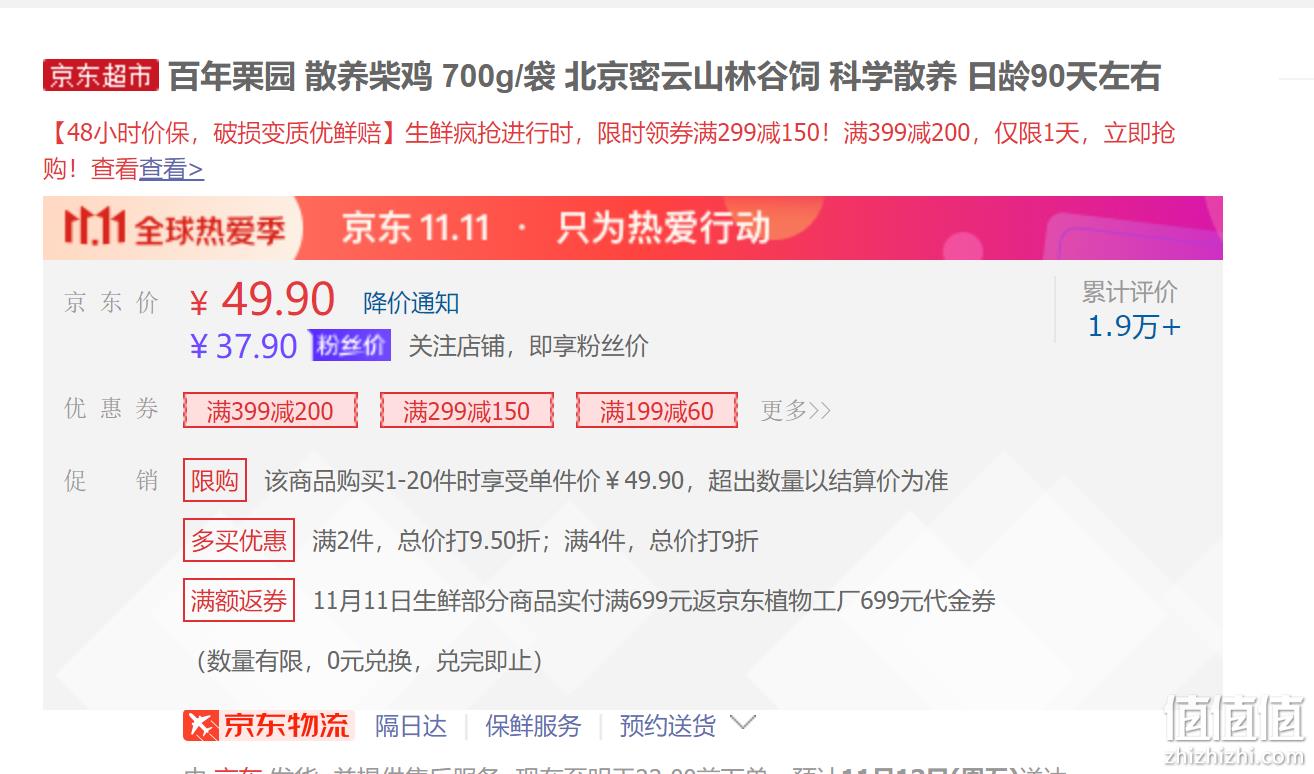
Task: Claim the 满299减150 coupon
Action: (x=467, y=411)
